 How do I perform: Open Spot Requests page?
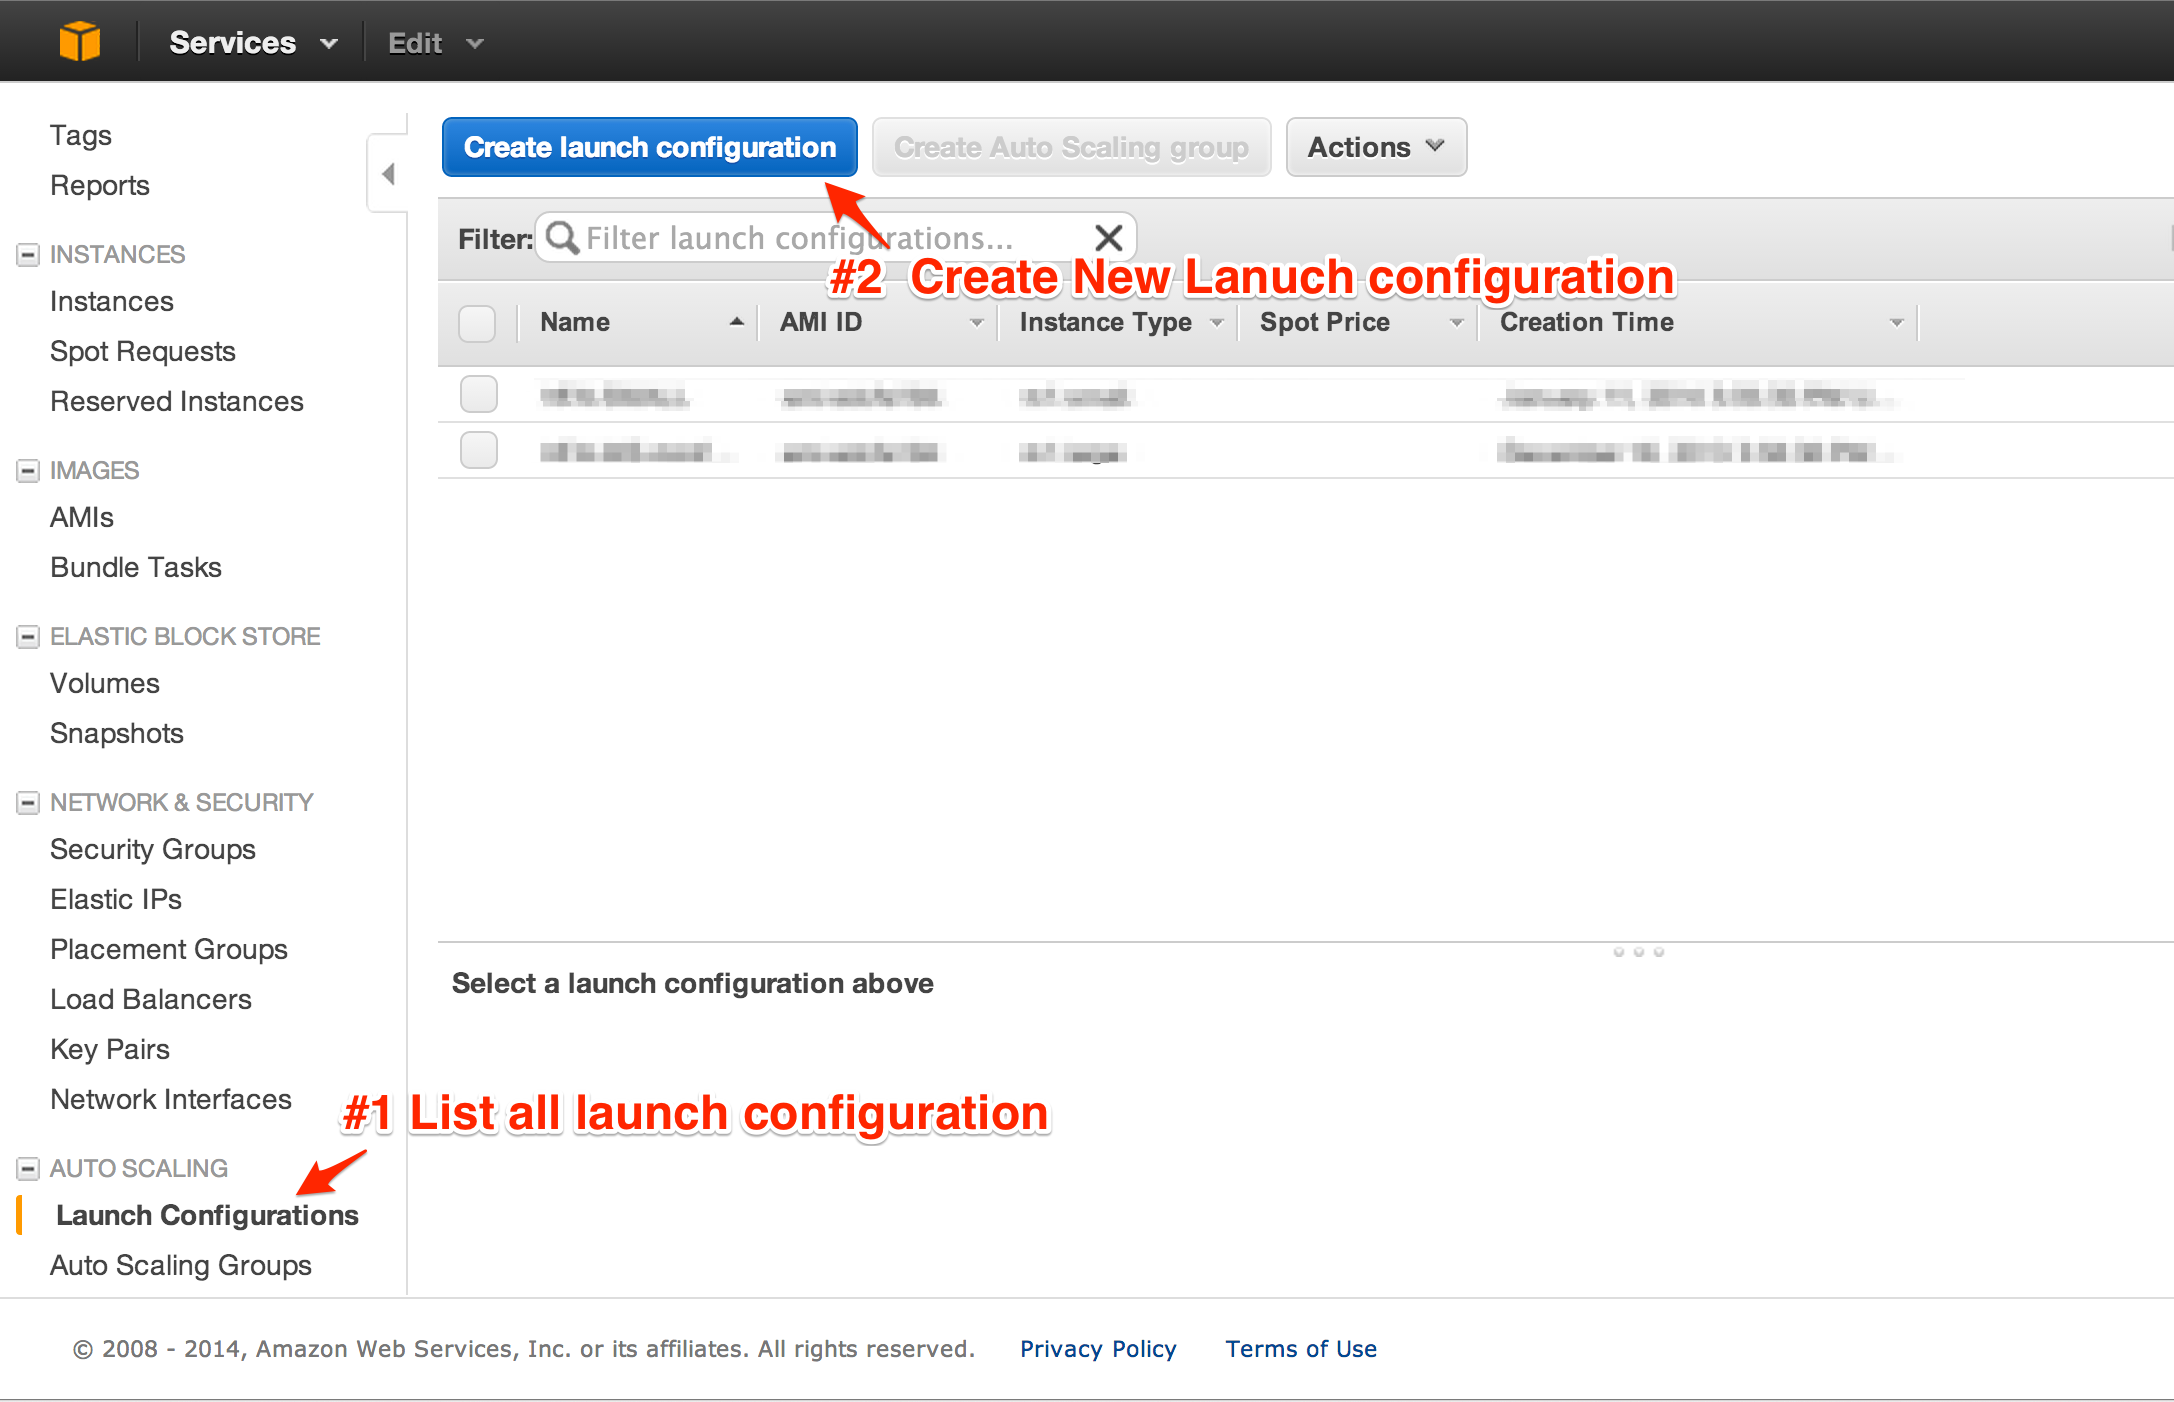(x=143, y=351)
